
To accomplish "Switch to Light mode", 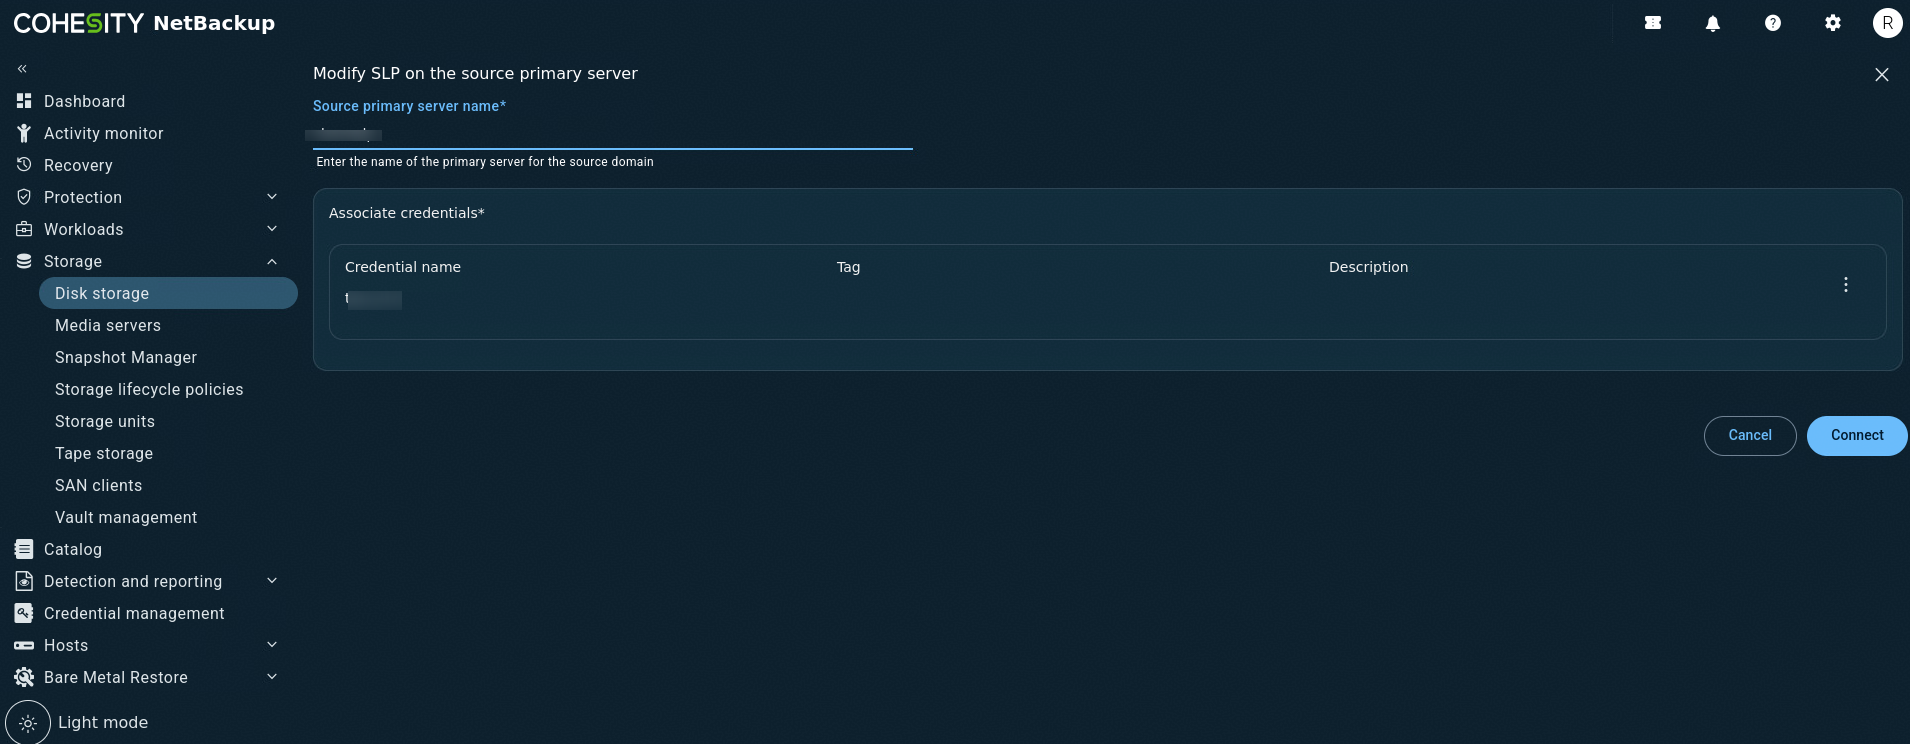I will [103, 722].
